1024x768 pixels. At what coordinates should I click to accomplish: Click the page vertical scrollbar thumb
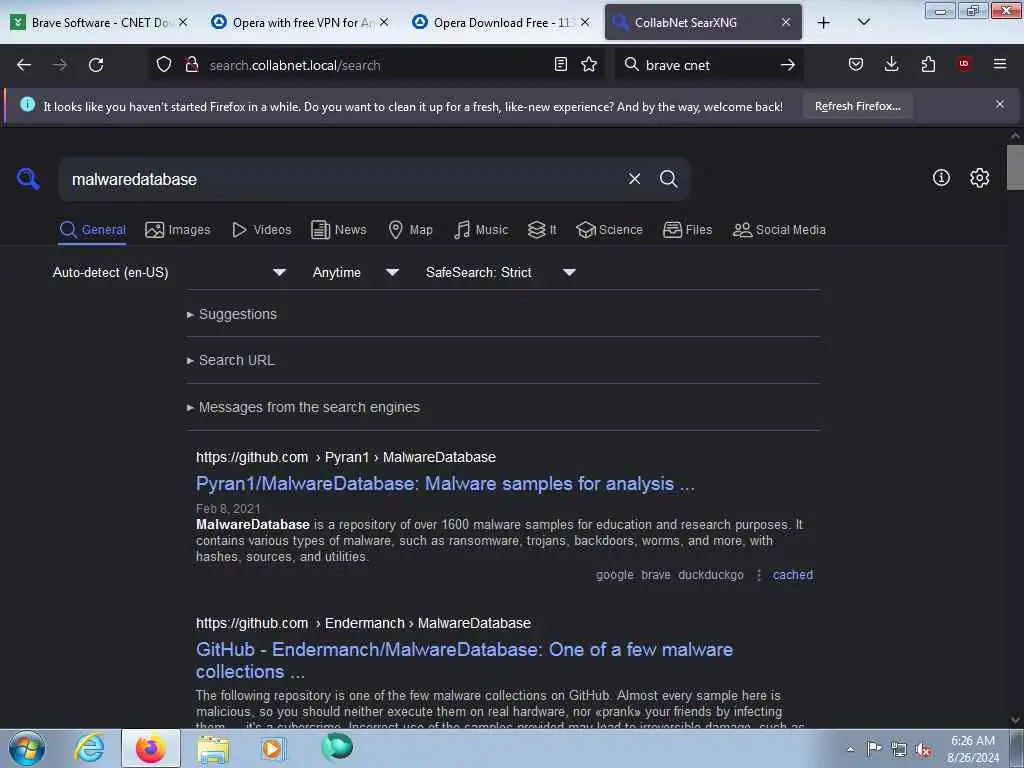click(1015, 167)
